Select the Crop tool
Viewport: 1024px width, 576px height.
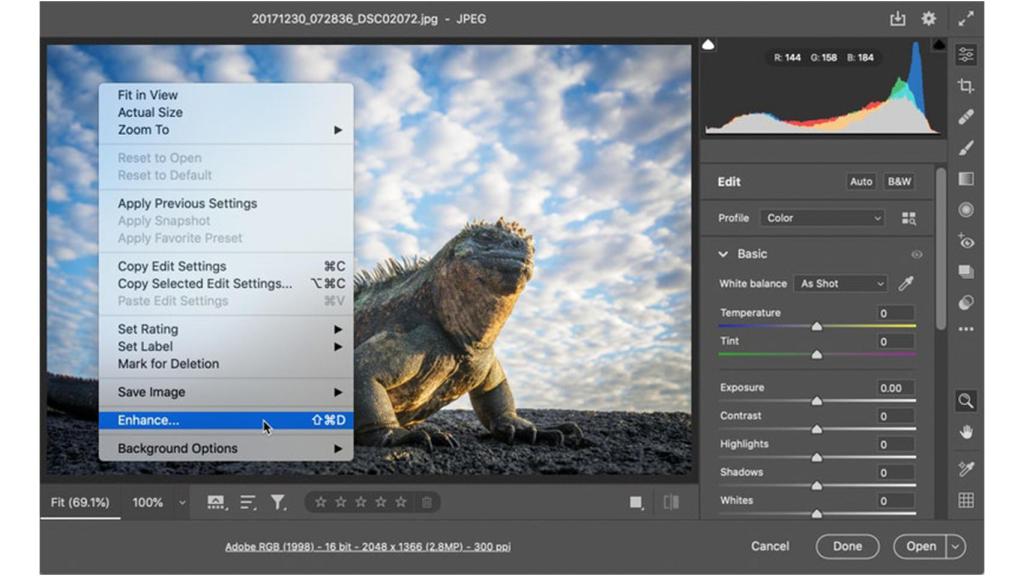click(x=967, y=89)
